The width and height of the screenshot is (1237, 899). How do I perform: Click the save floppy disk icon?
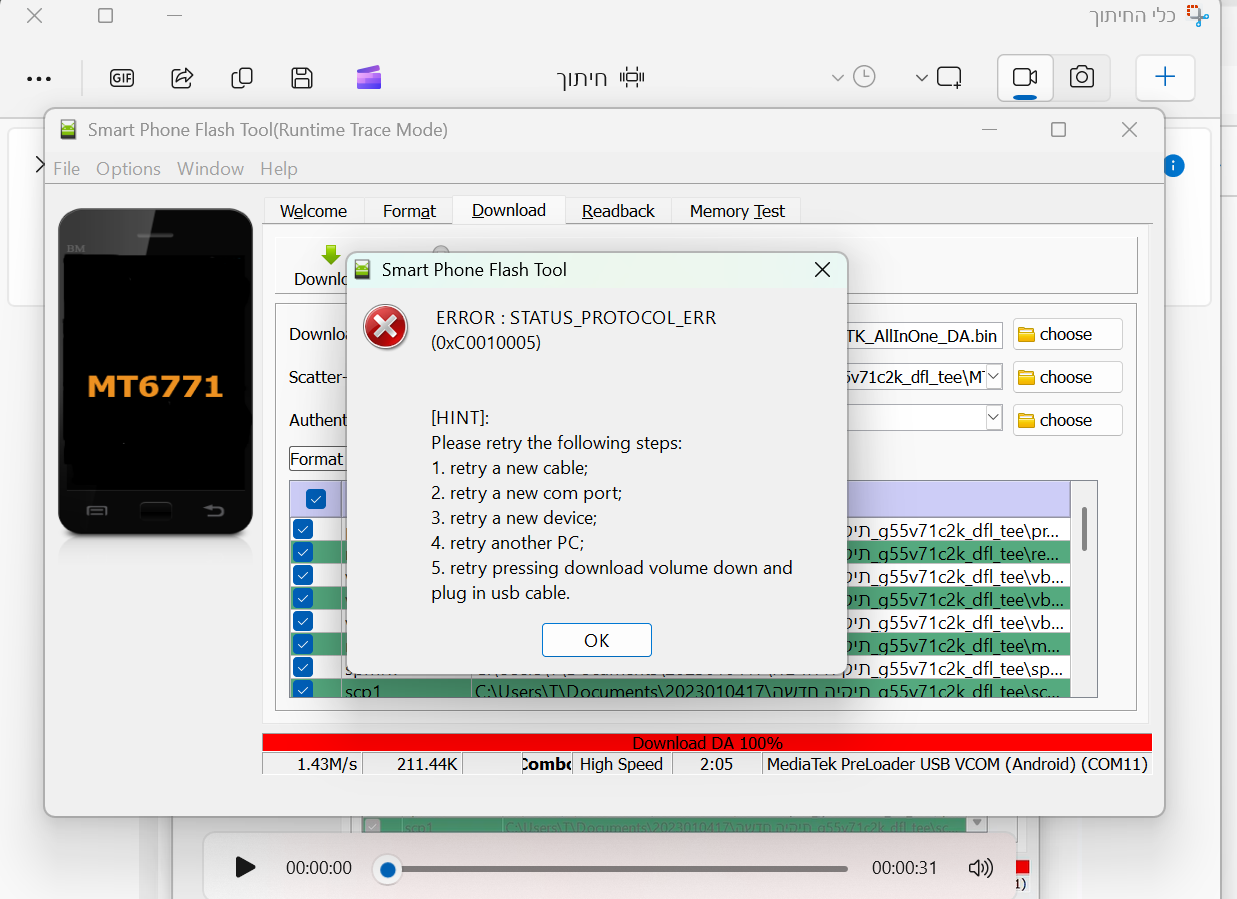click(301, 78)
